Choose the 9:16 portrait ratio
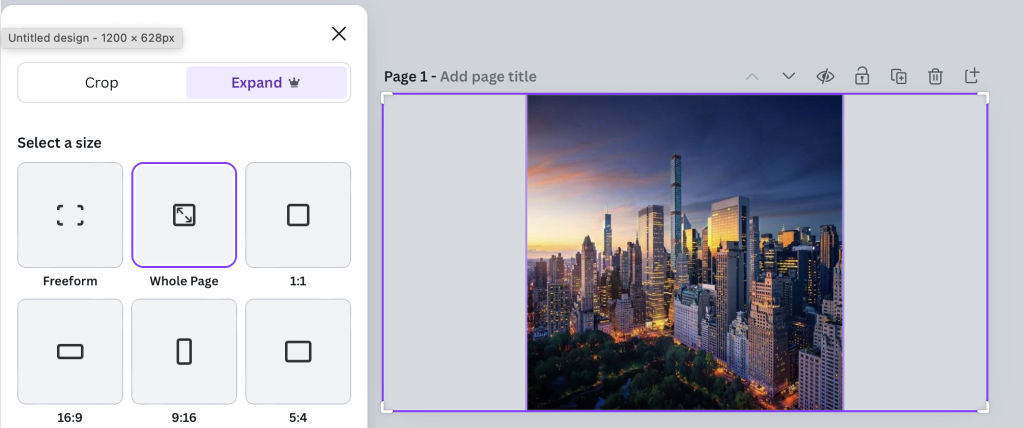Image resolution: width=1024 pixels, height=428 pixels. [184, 351]
